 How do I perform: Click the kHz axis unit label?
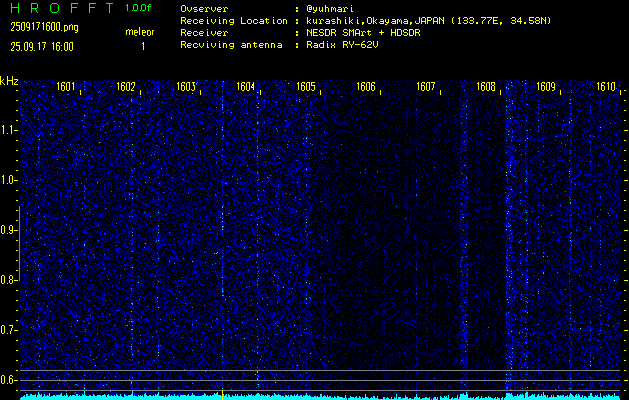9,81
